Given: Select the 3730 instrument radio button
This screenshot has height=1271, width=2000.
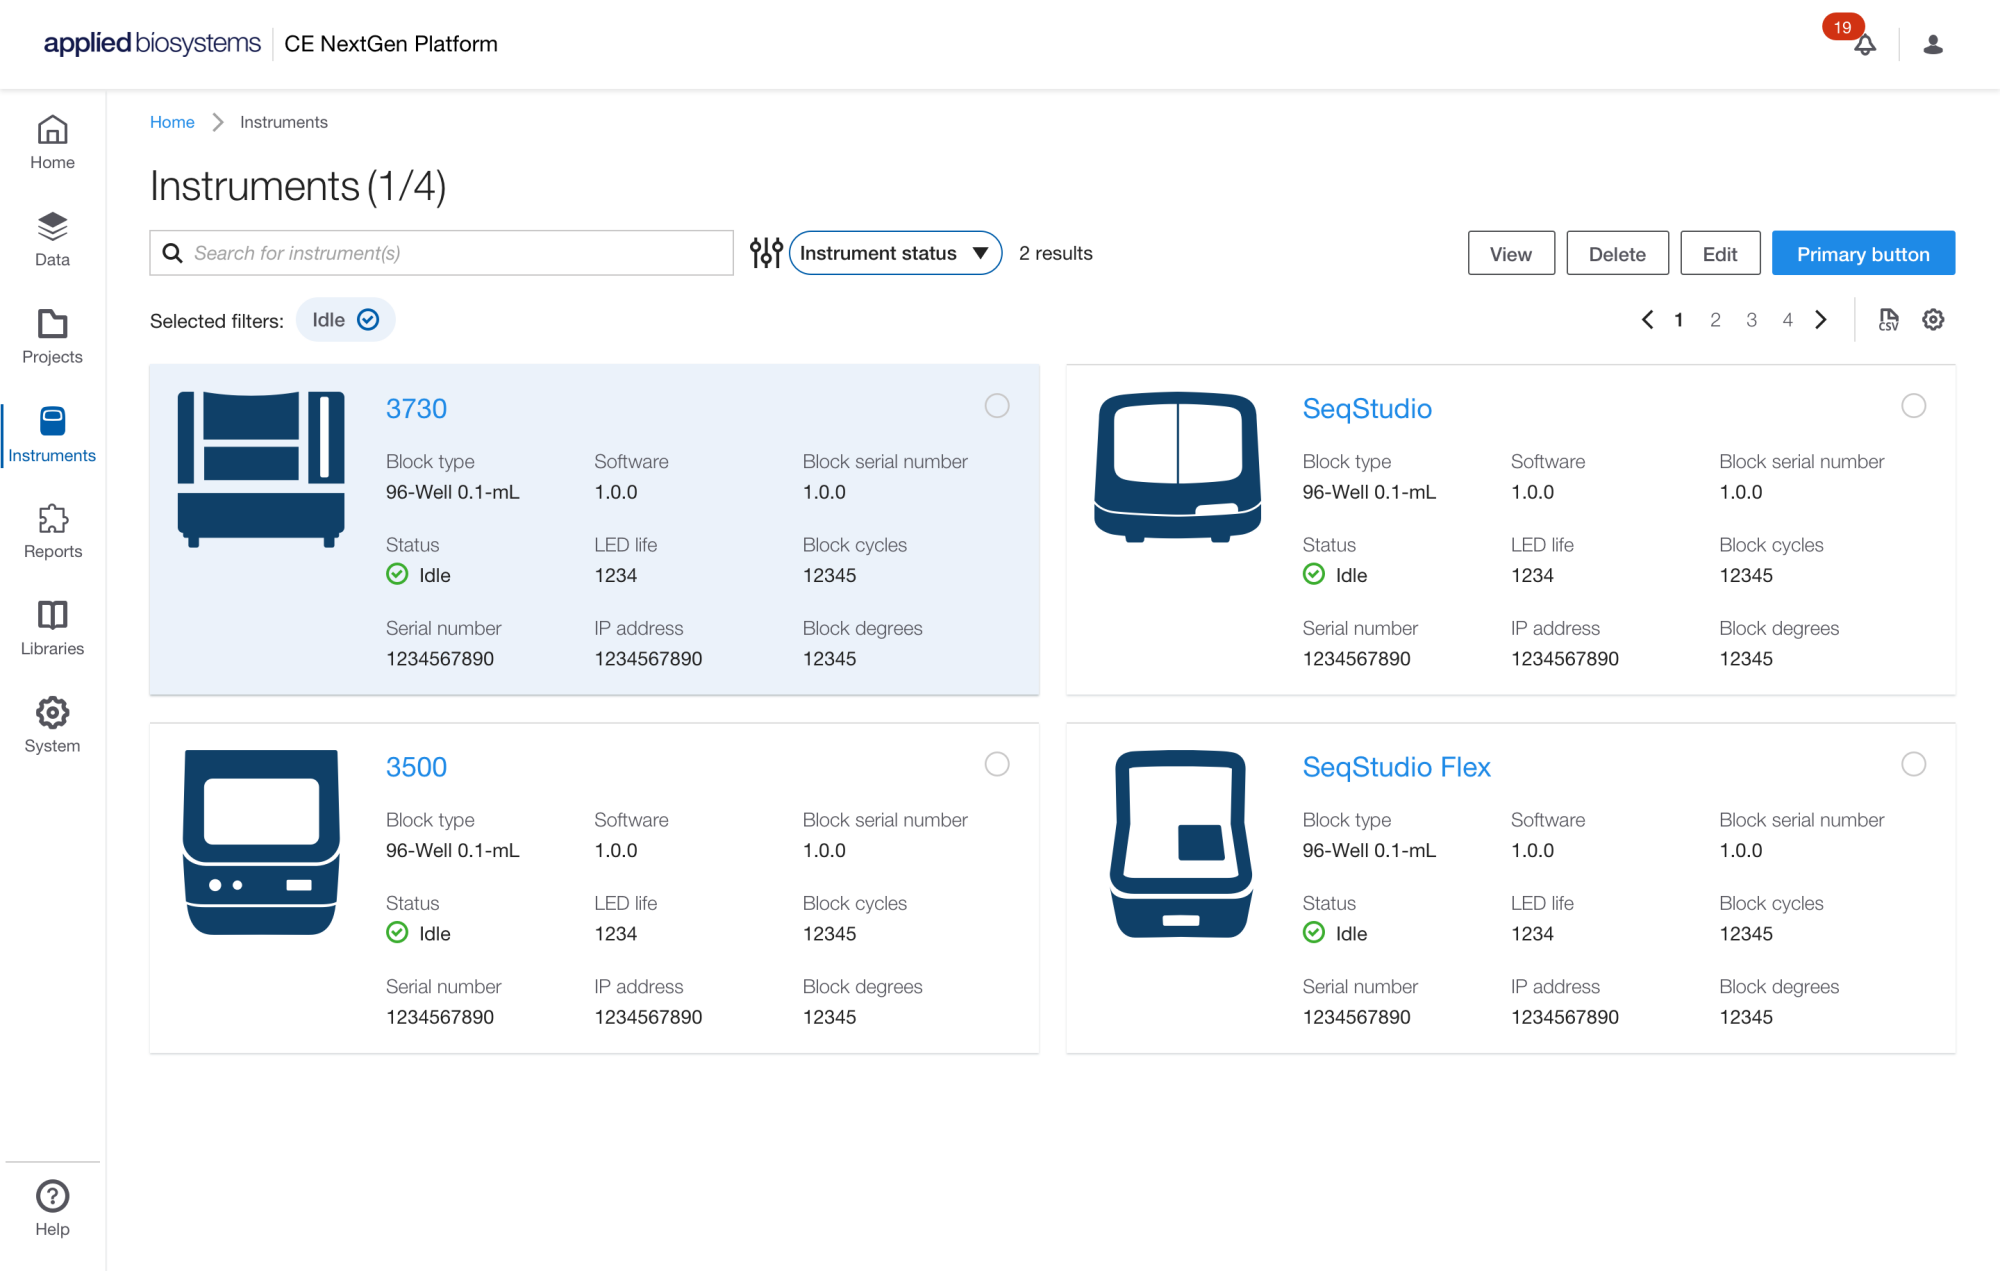Looking at the screenshot, I should pos(997,406).
